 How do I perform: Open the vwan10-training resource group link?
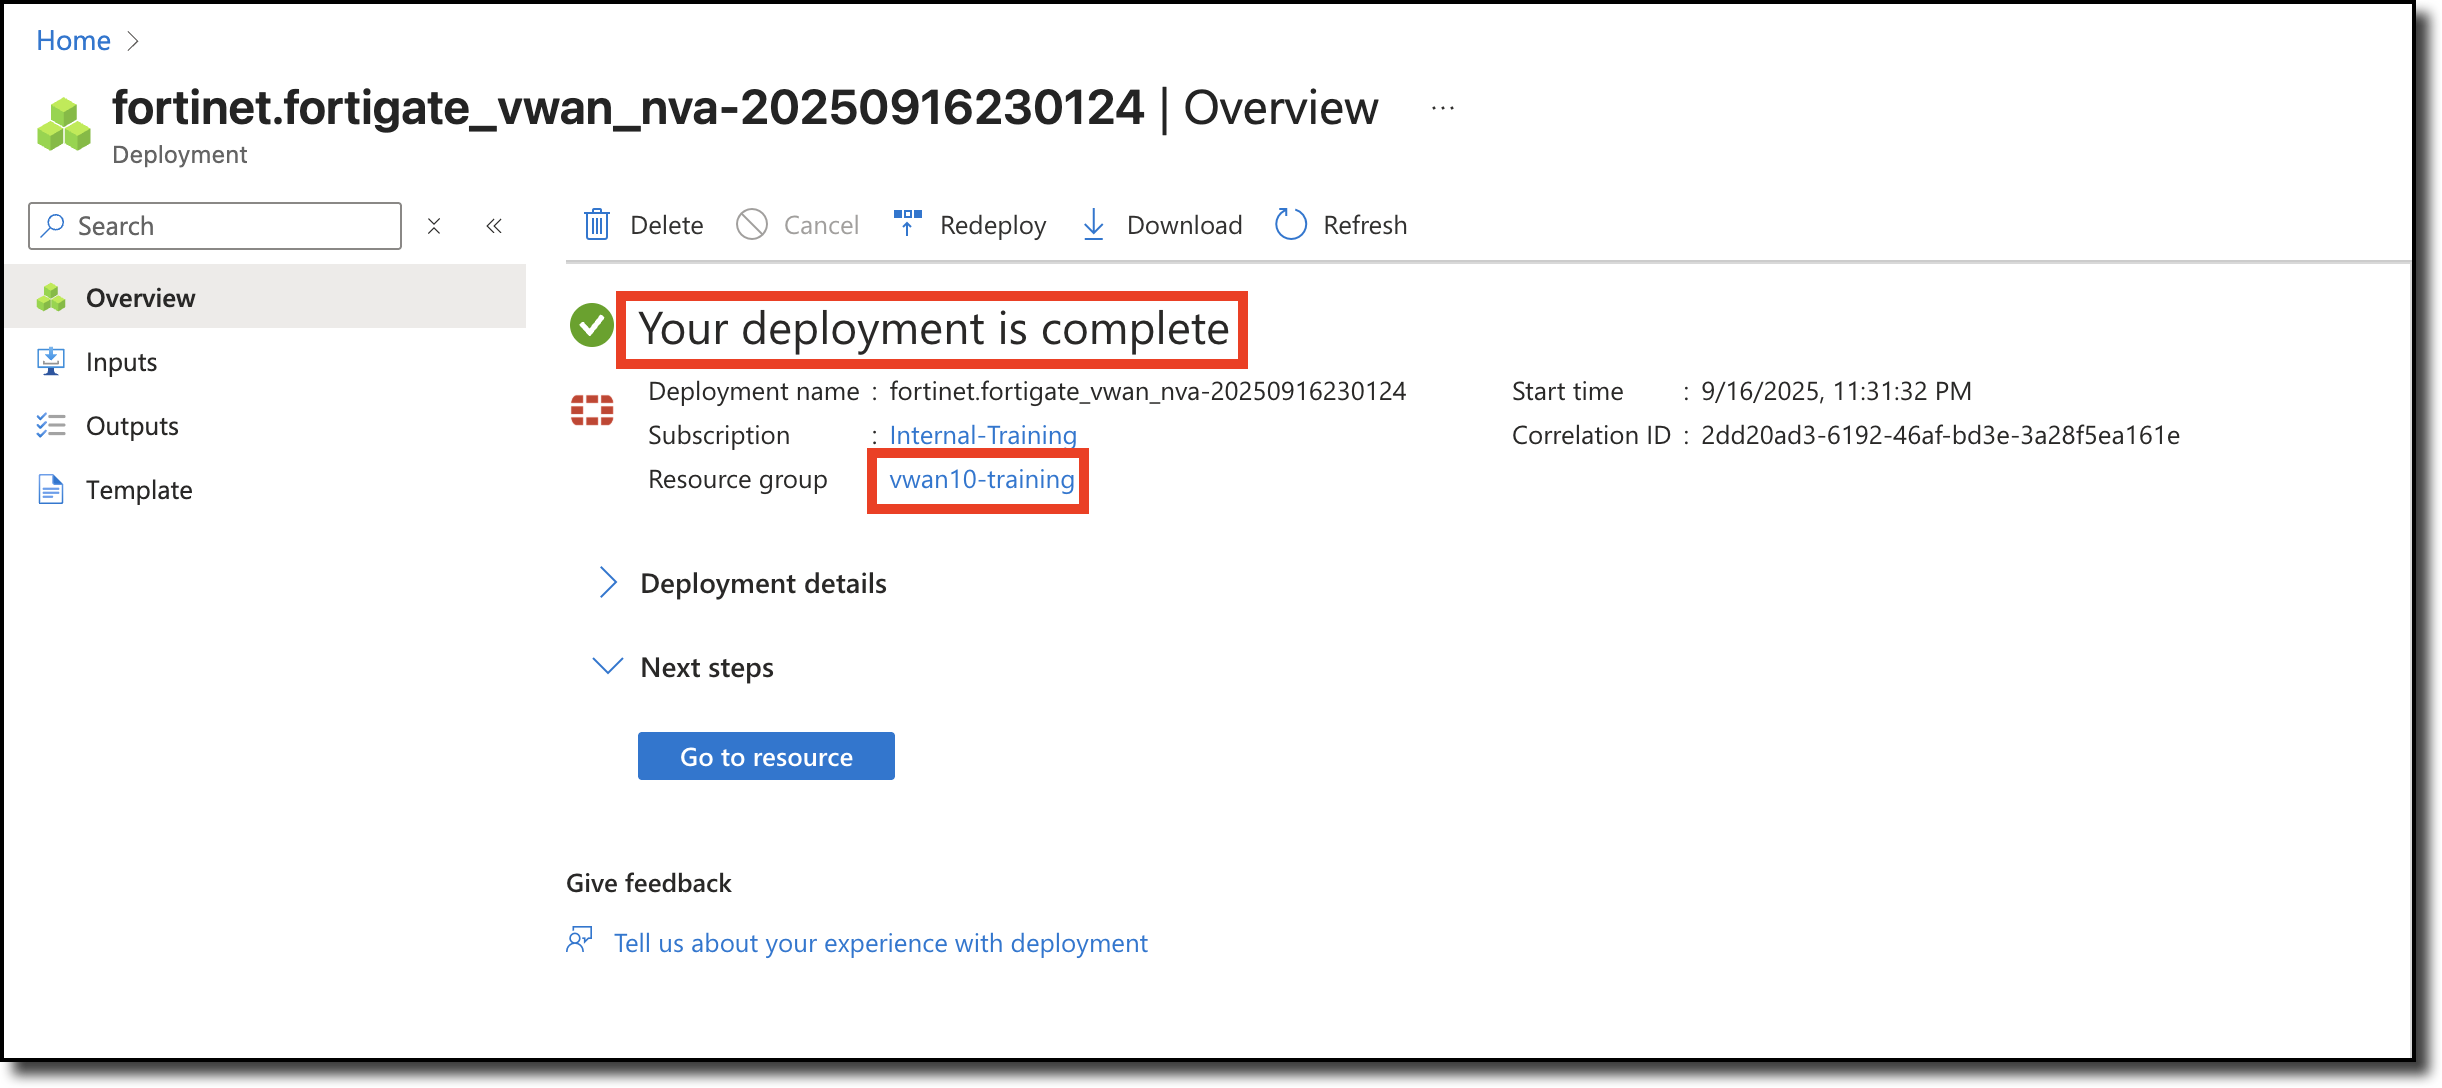[978, 479]
